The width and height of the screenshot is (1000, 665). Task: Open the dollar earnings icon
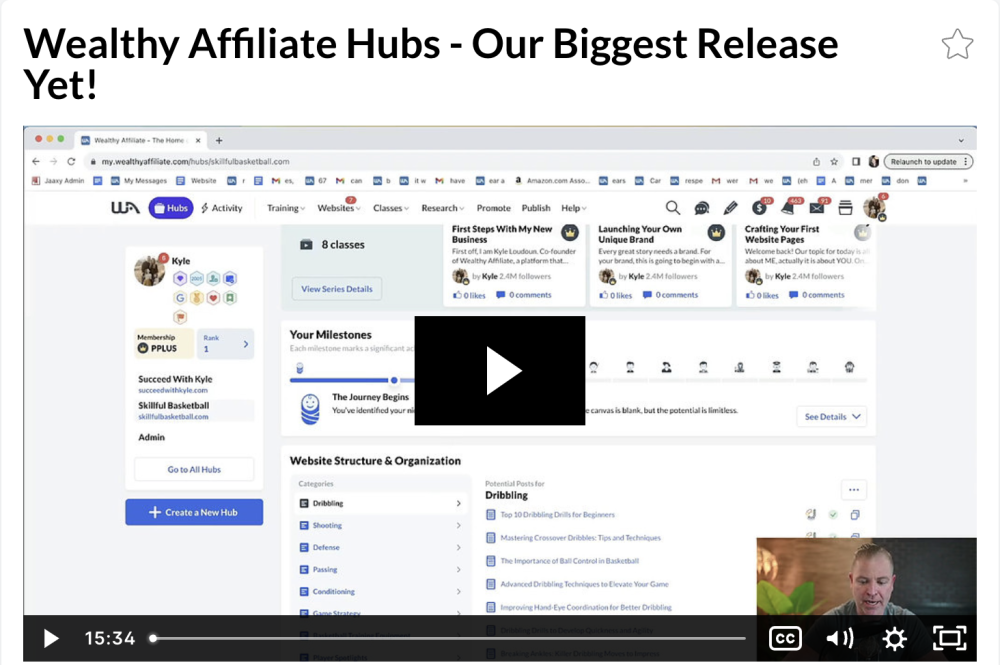click(760, 207)
